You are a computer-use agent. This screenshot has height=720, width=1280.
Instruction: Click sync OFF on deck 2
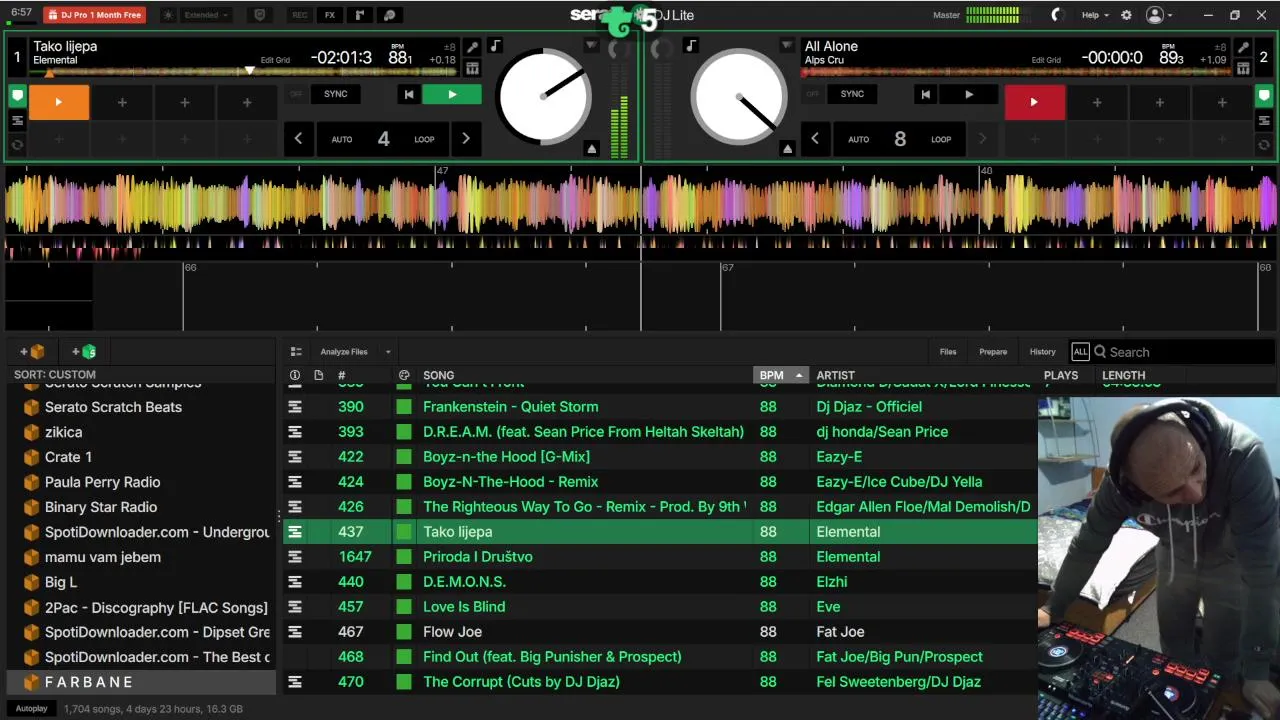pos(812,94)
